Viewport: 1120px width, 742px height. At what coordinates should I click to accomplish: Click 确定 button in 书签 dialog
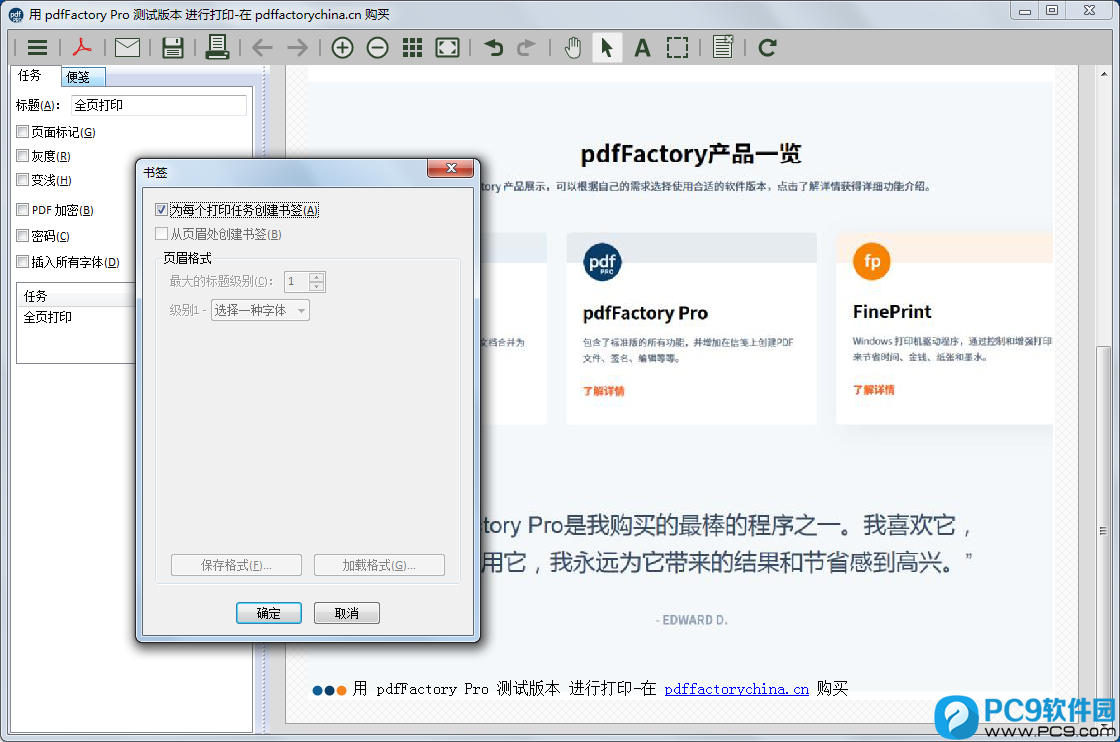[x=269, y=613]
